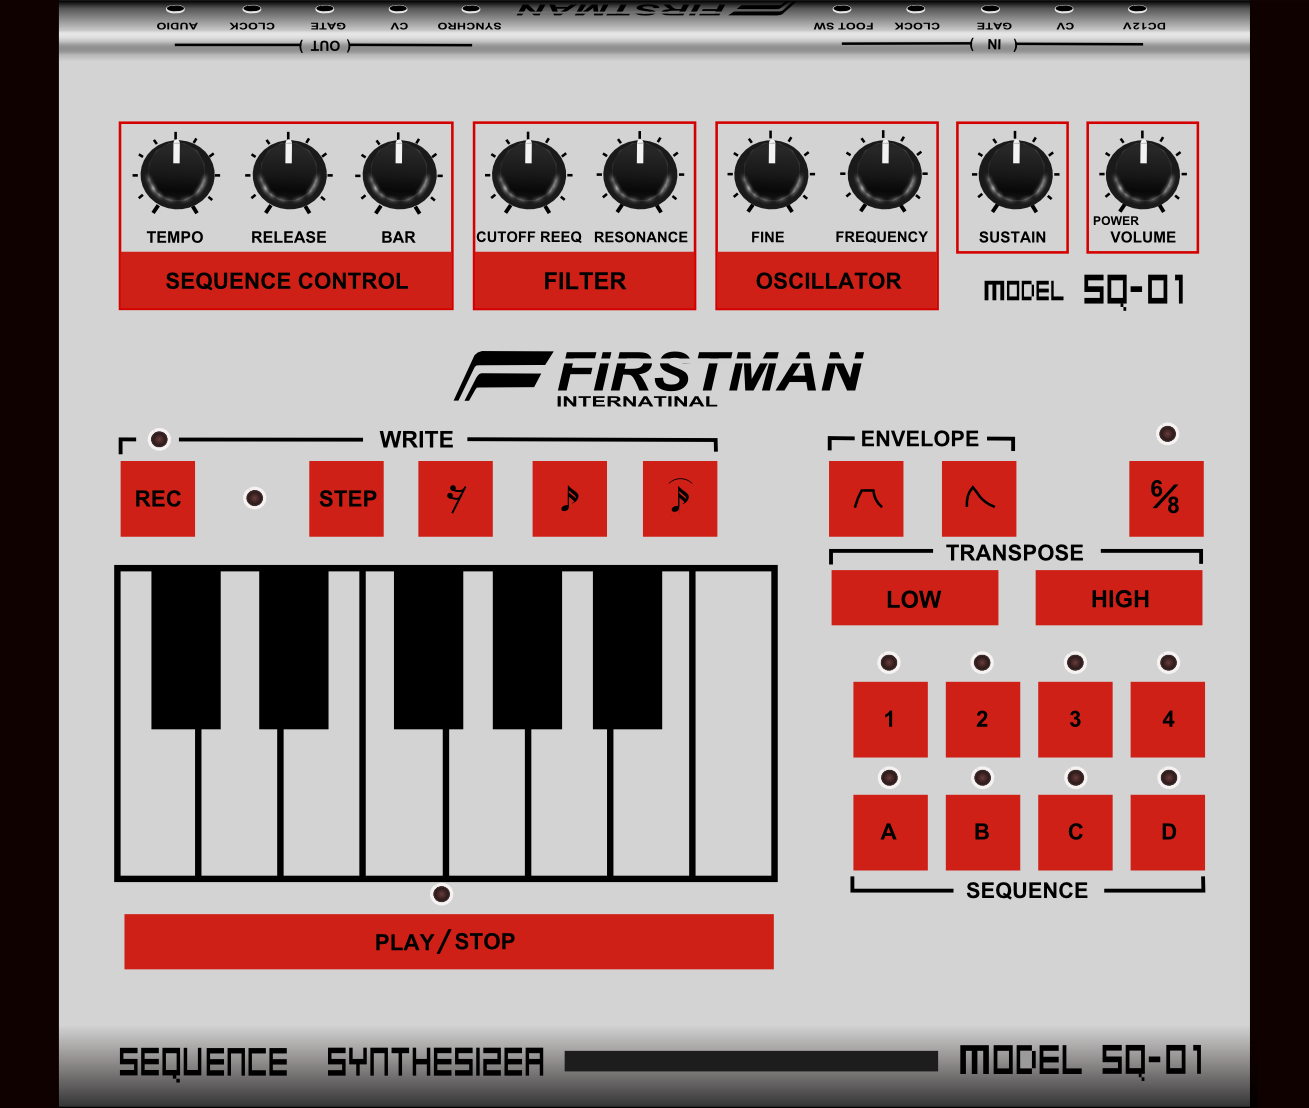Click the LED above sequence button 2

click(982, 662)
